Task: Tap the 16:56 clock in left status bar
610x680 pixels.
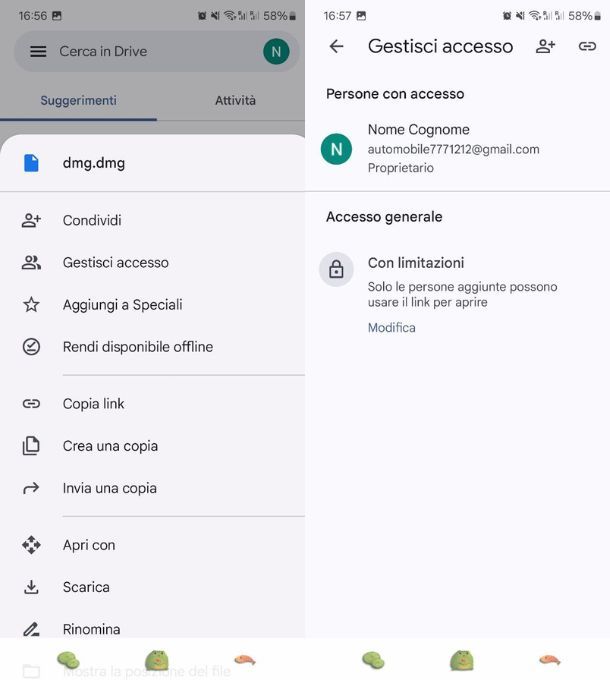Action: tap(33, 16)
